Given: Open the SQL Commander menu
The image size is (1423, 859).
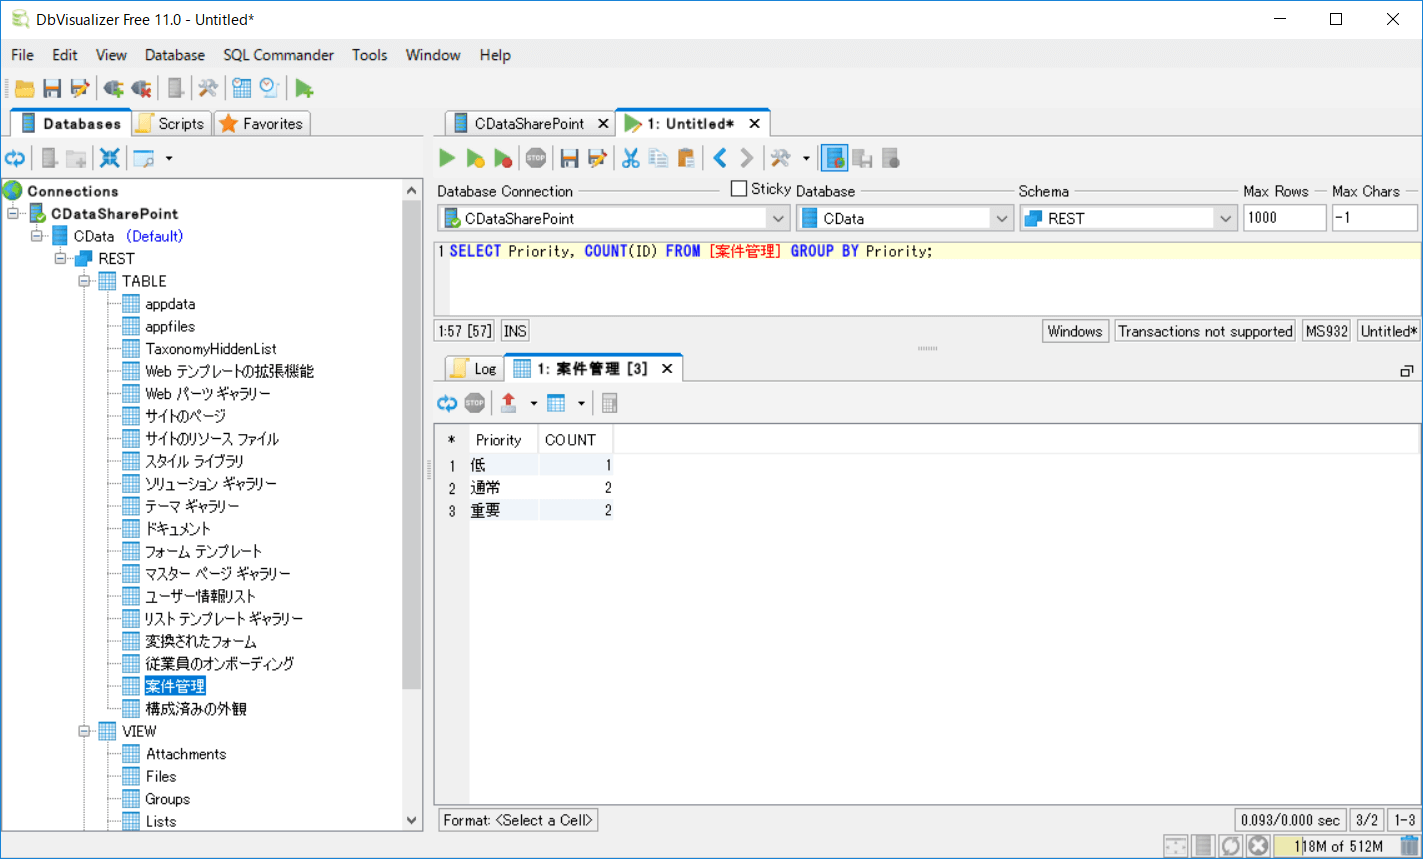Looking at the screenshot, I should click(278, 55).
